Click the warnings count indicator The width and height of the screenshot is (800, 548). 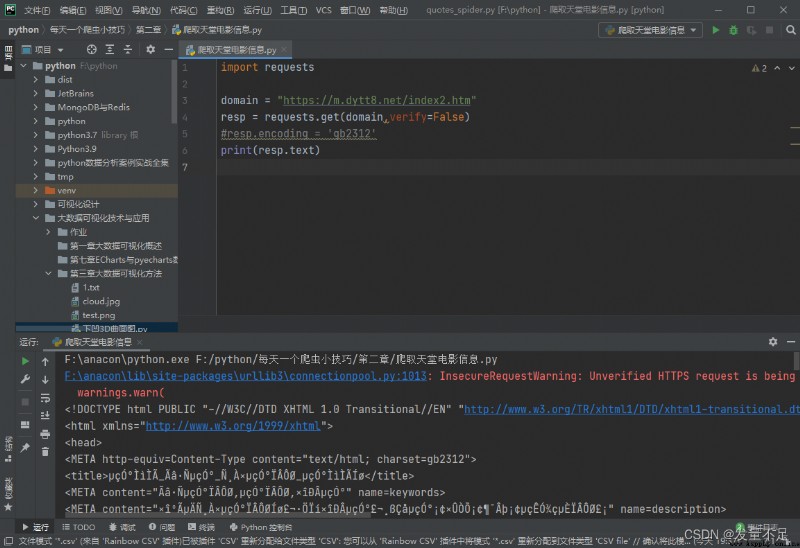(x=759, y=68)
